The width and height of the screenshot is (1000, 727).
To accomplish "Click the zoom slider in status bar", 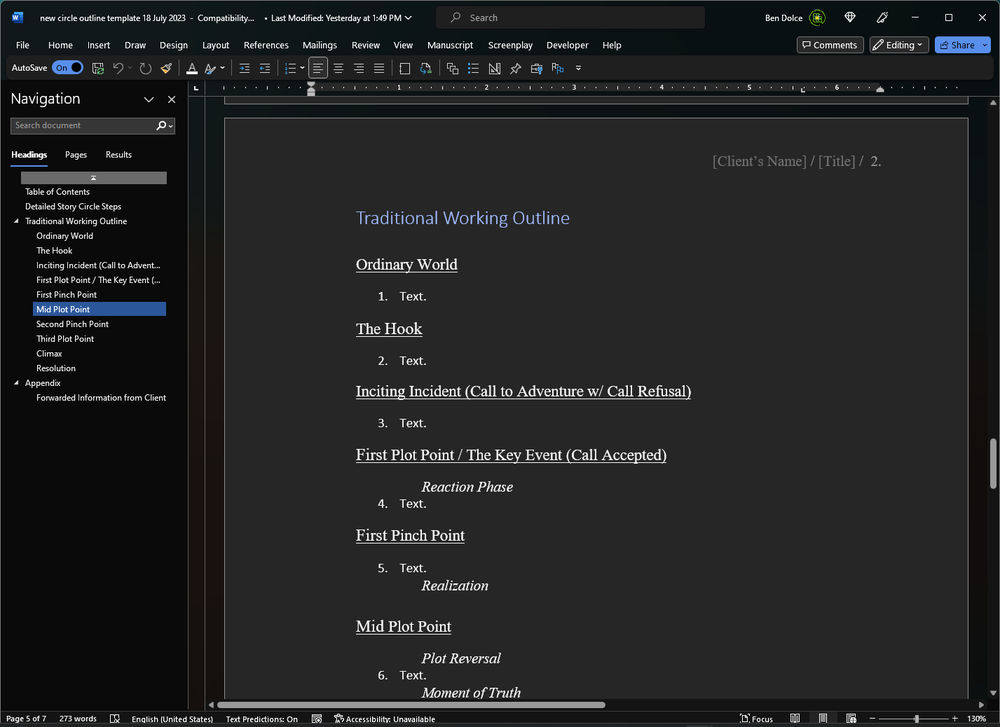I will click(916, 719).
